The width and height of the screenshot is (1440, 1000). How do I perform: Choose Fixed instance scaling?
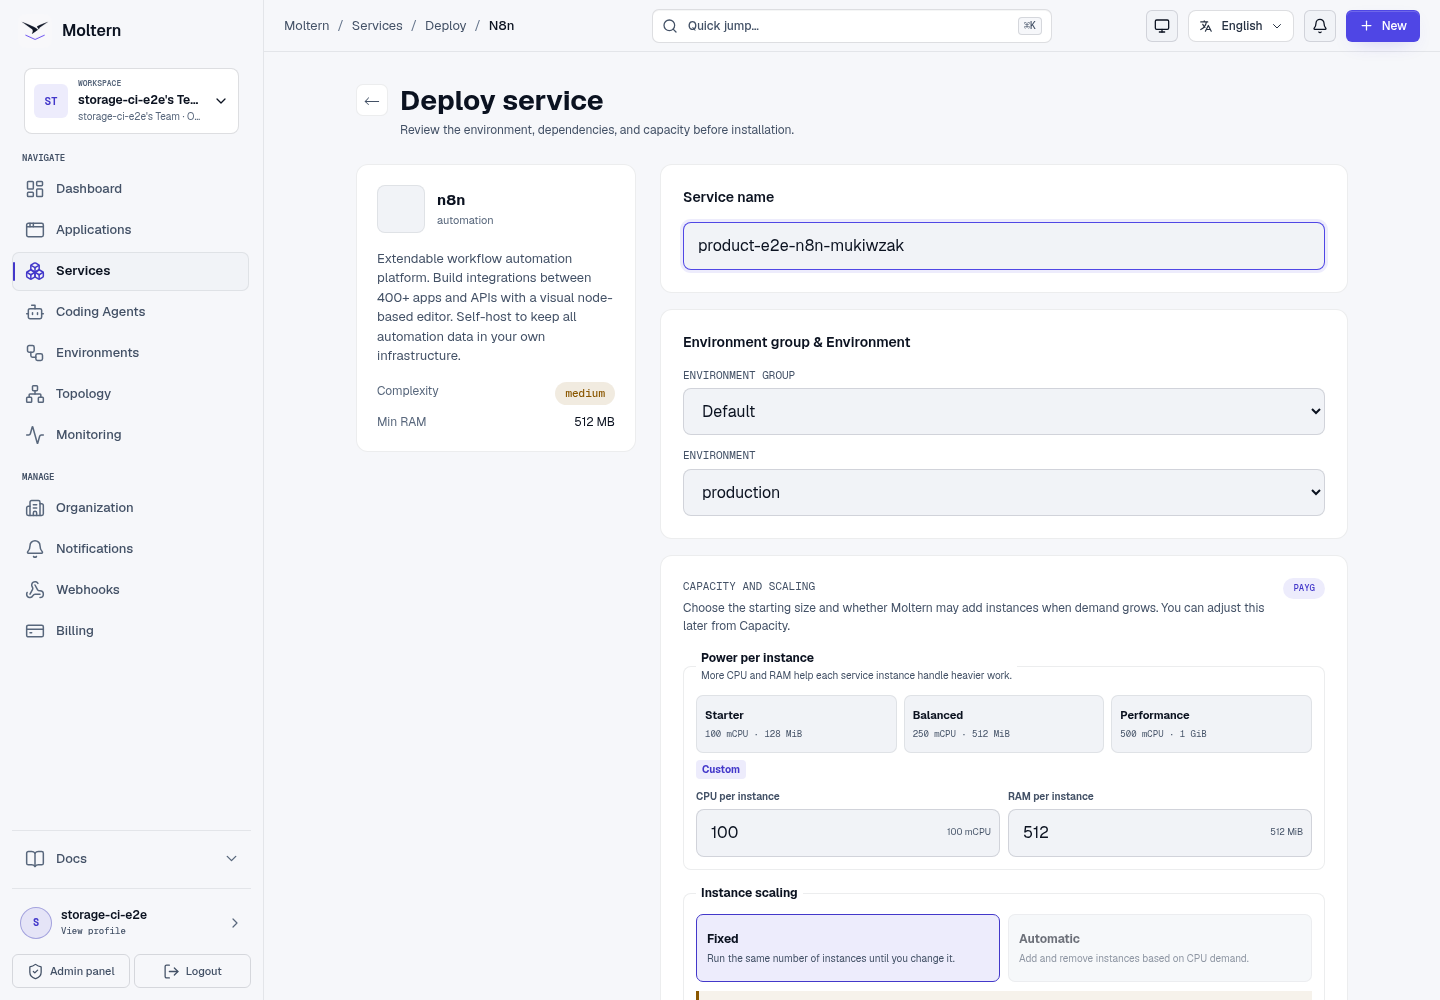(x=848, y=948)
